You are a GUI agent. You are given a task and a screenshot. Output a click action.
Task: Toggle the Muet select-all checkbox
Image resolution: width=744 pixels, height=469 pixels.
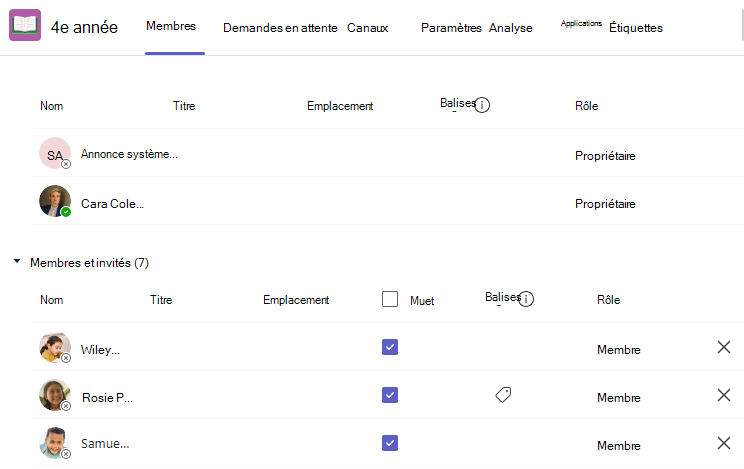390,299
